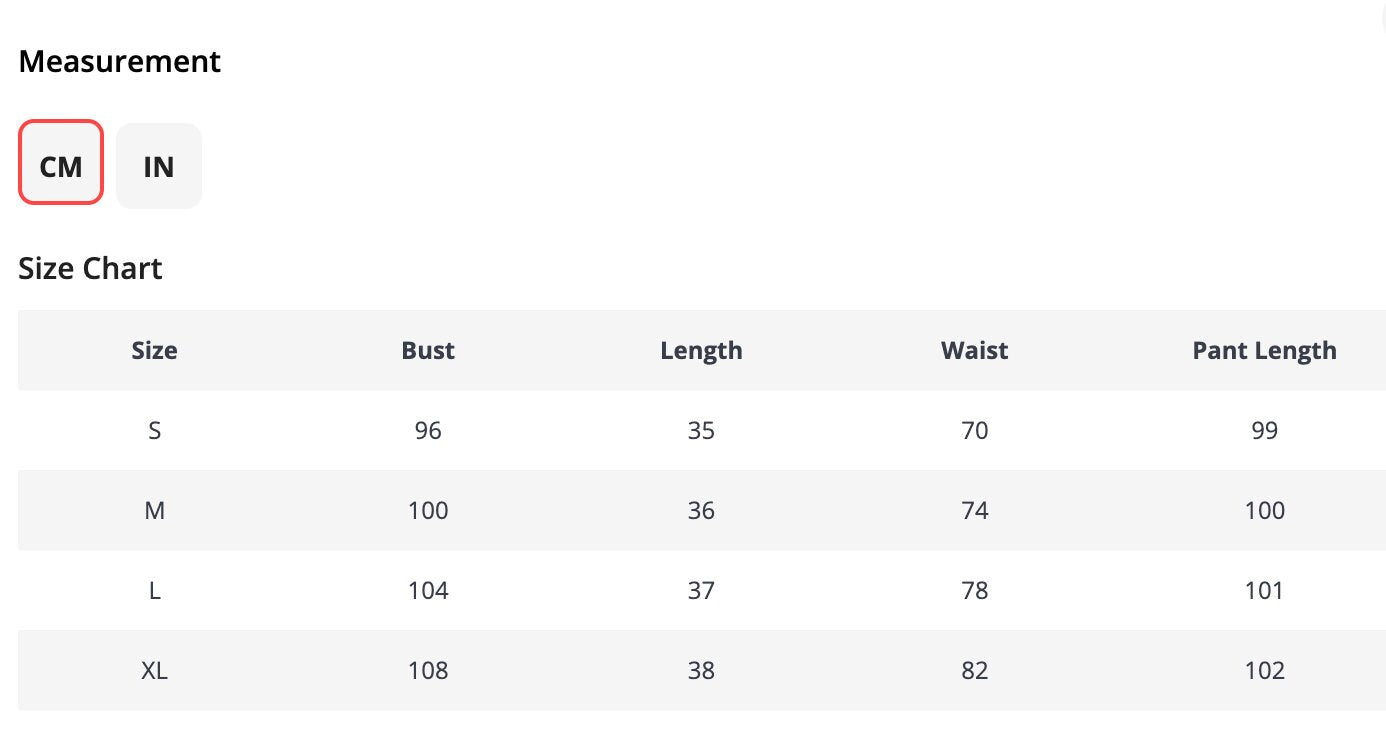Click the Size column header
This screenshot has width=1386, height=732.
[154, 351]
